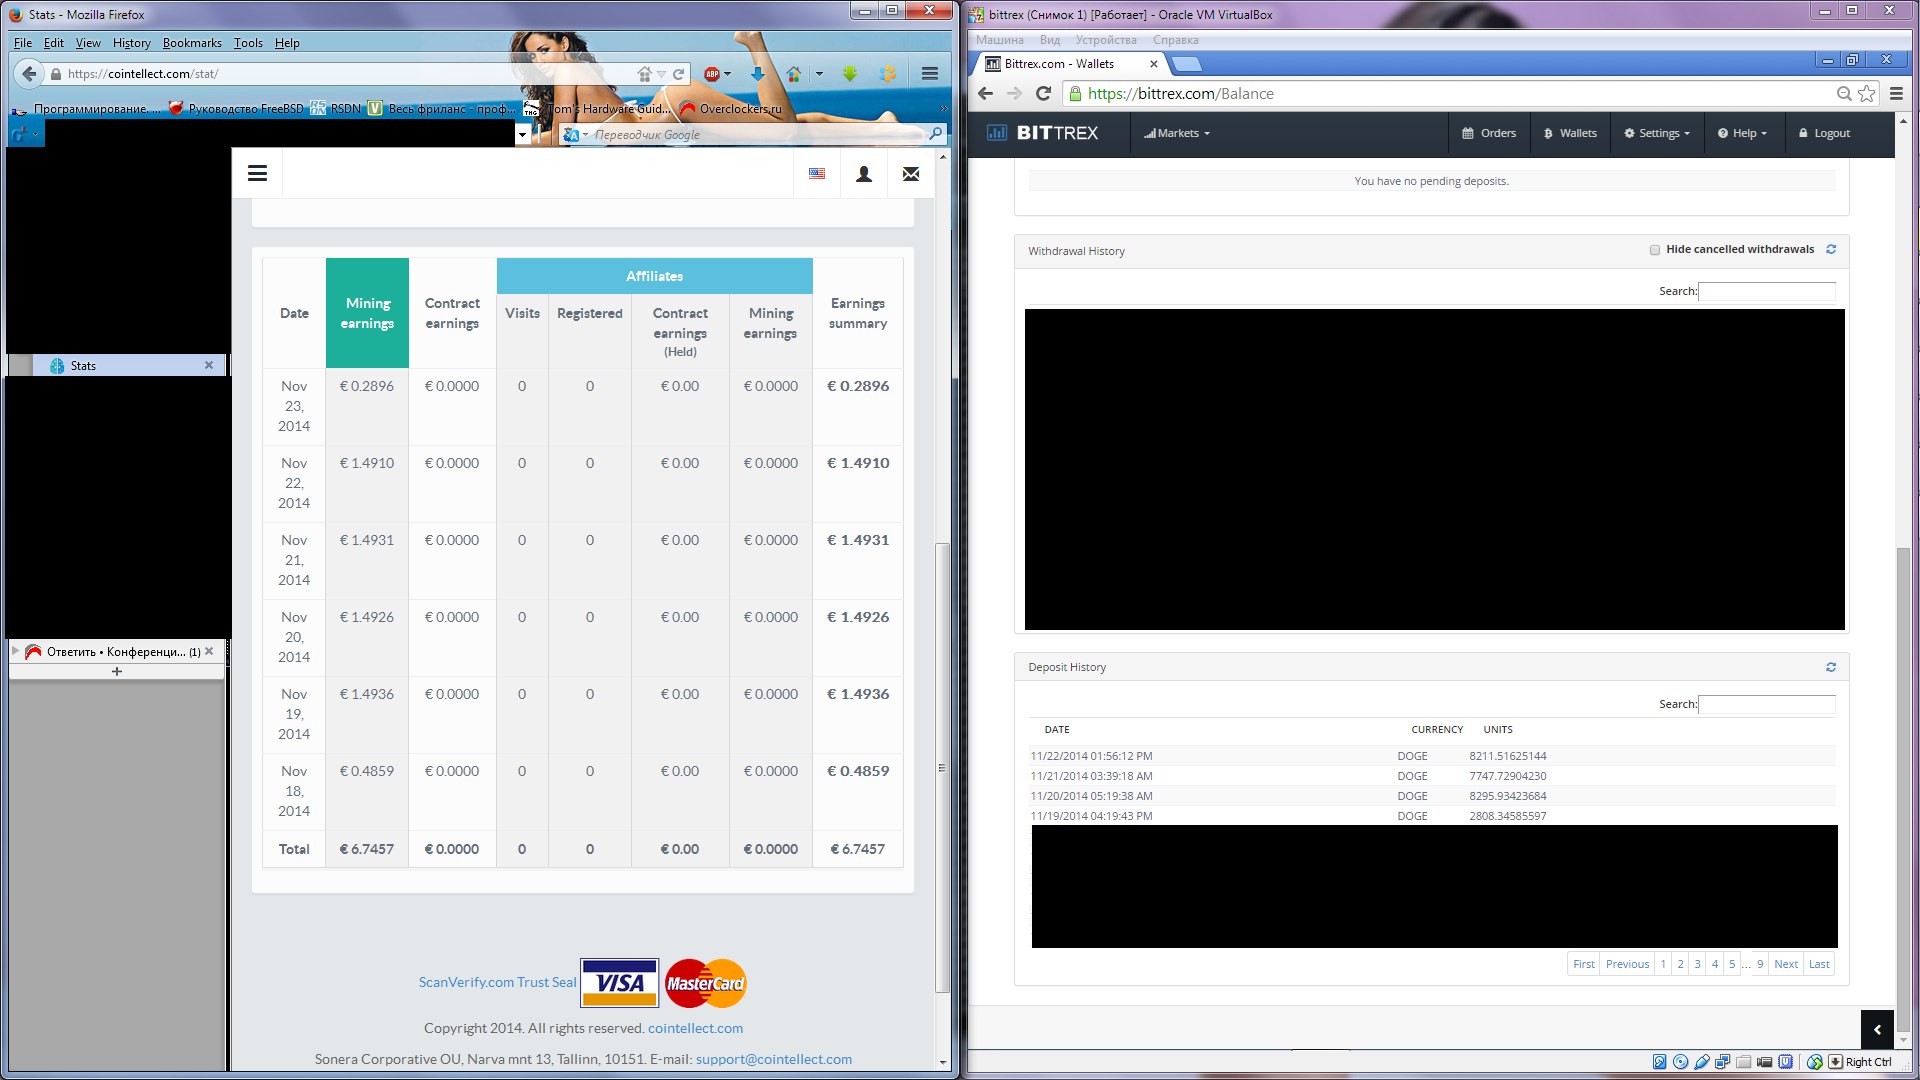Click the Adblock Plus toolbar icon
This screenshot has height=1080, width=1920.
pyautogui.click(x=712, y=74)
